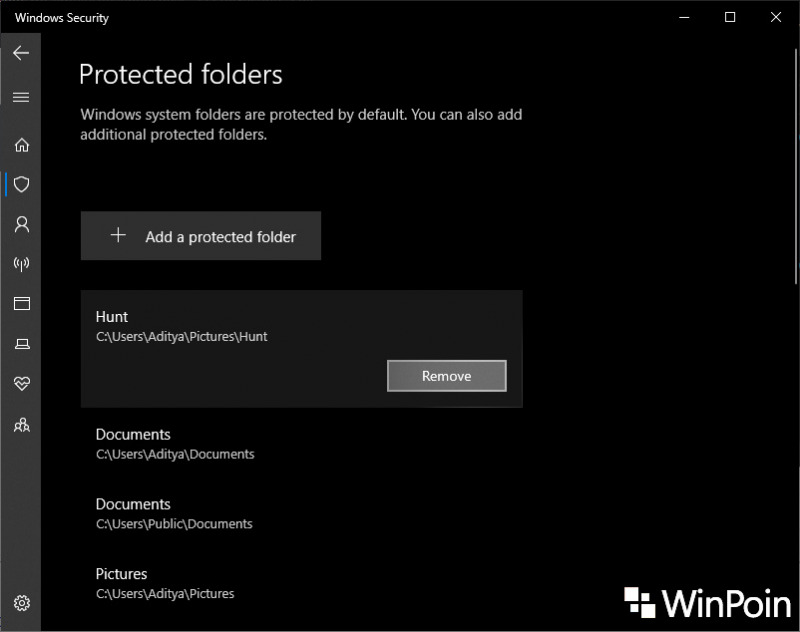Select the Pictures protected folder entry
The image size is (800, 632).
pos(302,584)
